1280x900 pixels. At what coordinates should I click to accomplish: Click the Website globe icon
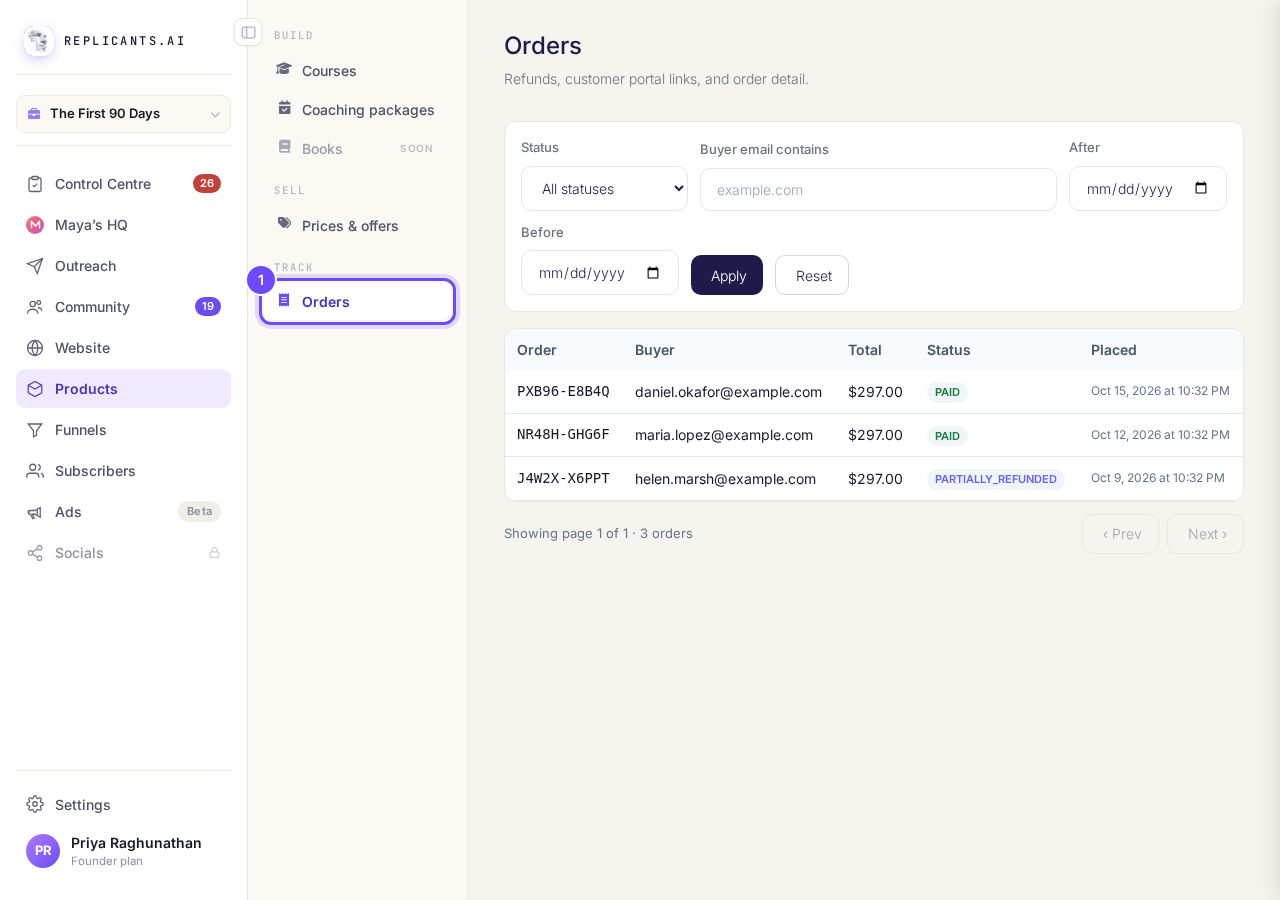click(35, 348)
